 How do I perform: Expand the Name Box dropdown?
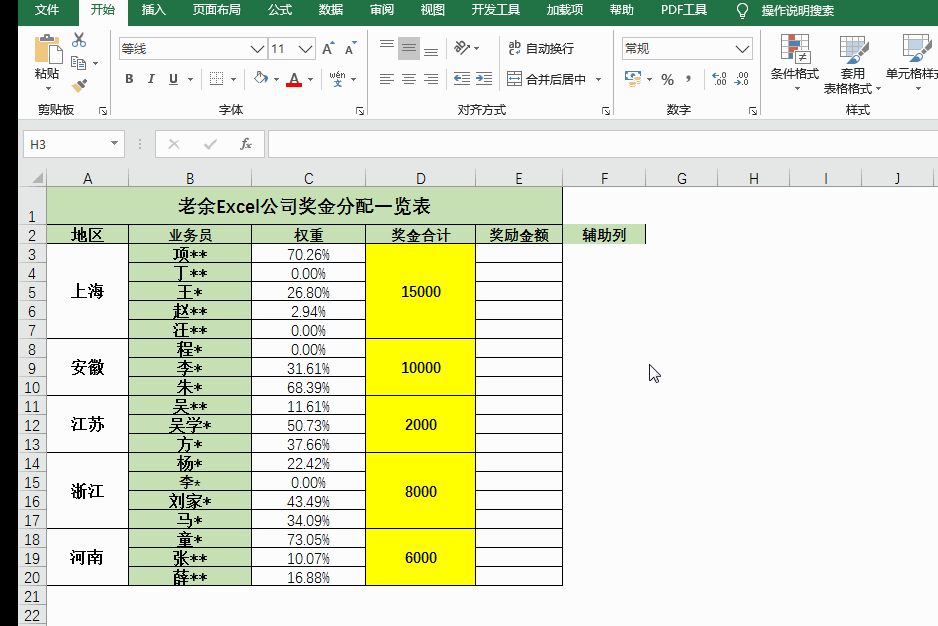click(x=114, y=144)
